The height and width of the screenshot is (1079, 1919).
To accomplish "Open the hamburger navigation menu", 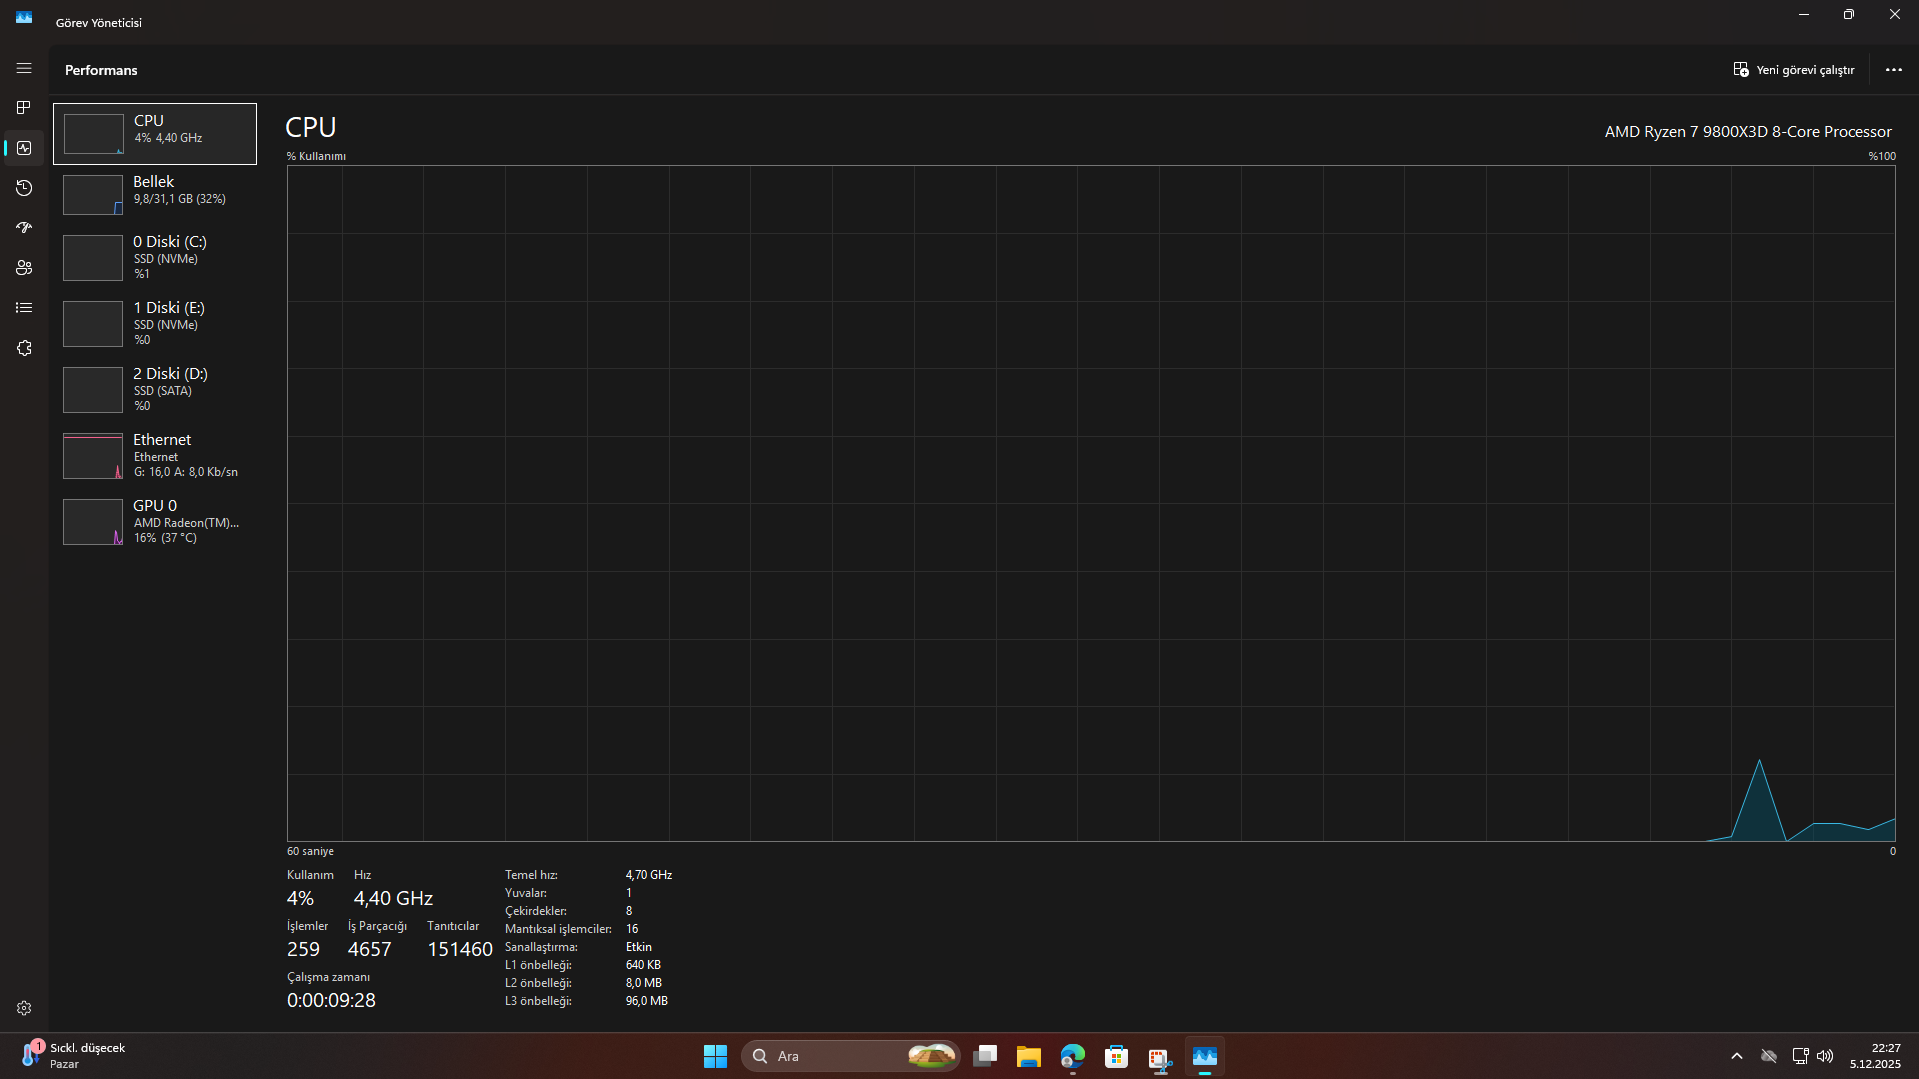I will coord(24,68).
